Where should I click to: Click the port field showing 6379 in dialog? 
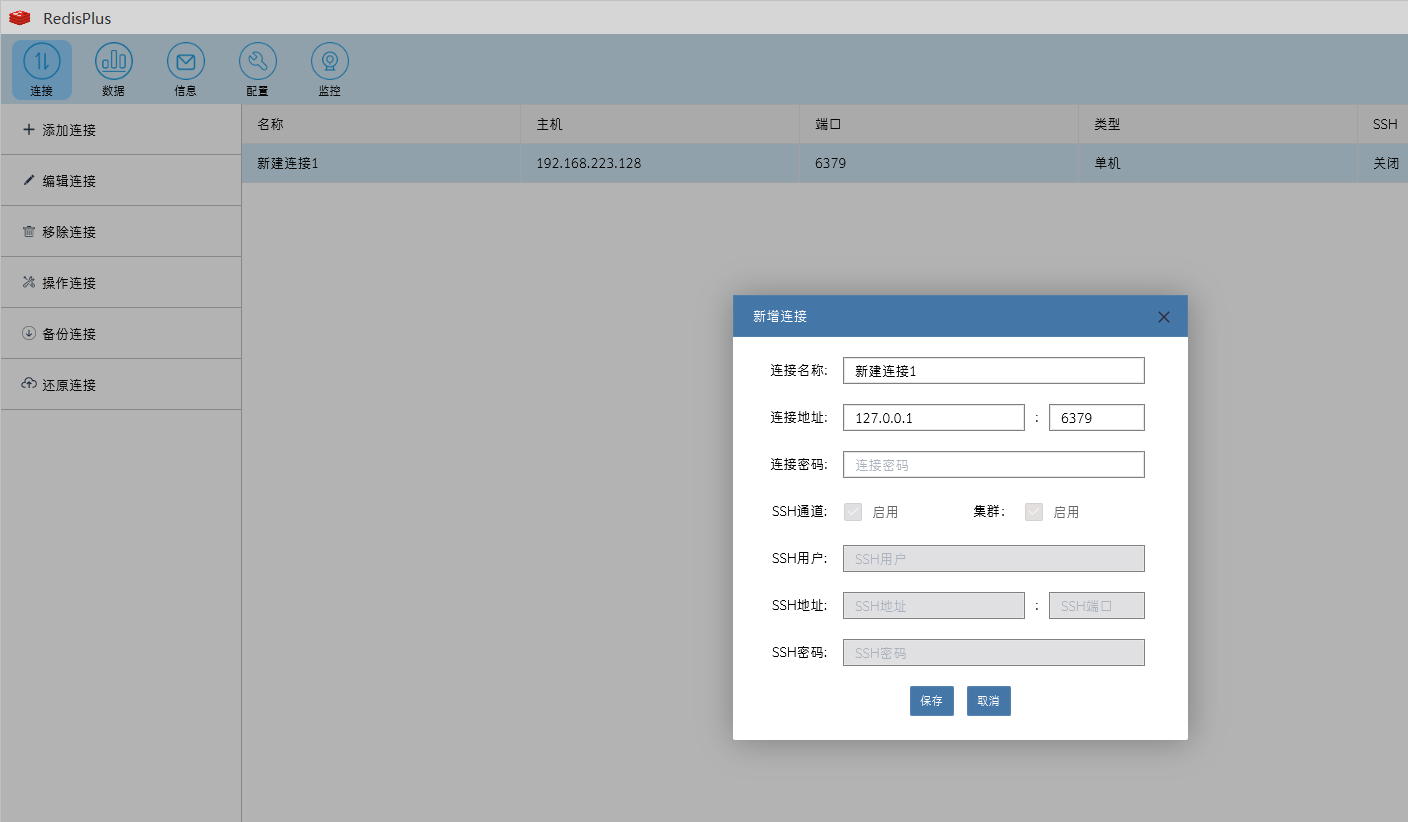[x=1097, y=418]
